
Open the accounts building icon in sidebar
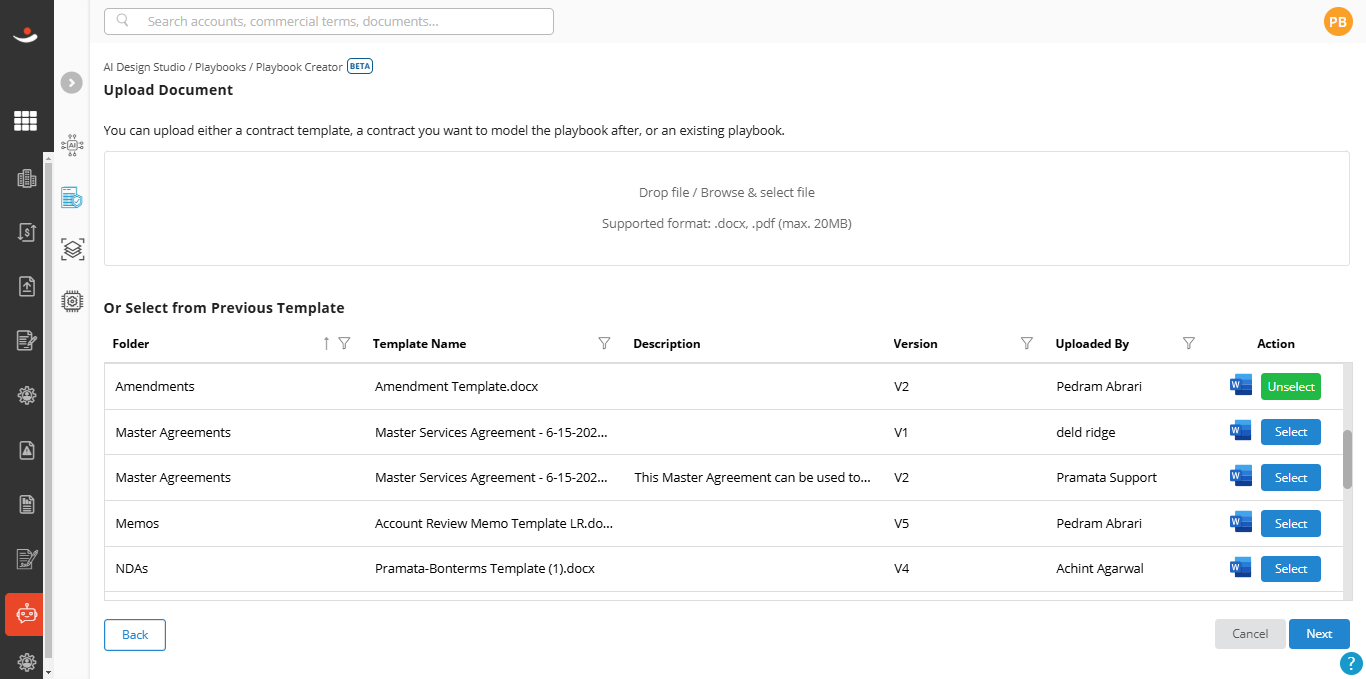tap(26, 178)
